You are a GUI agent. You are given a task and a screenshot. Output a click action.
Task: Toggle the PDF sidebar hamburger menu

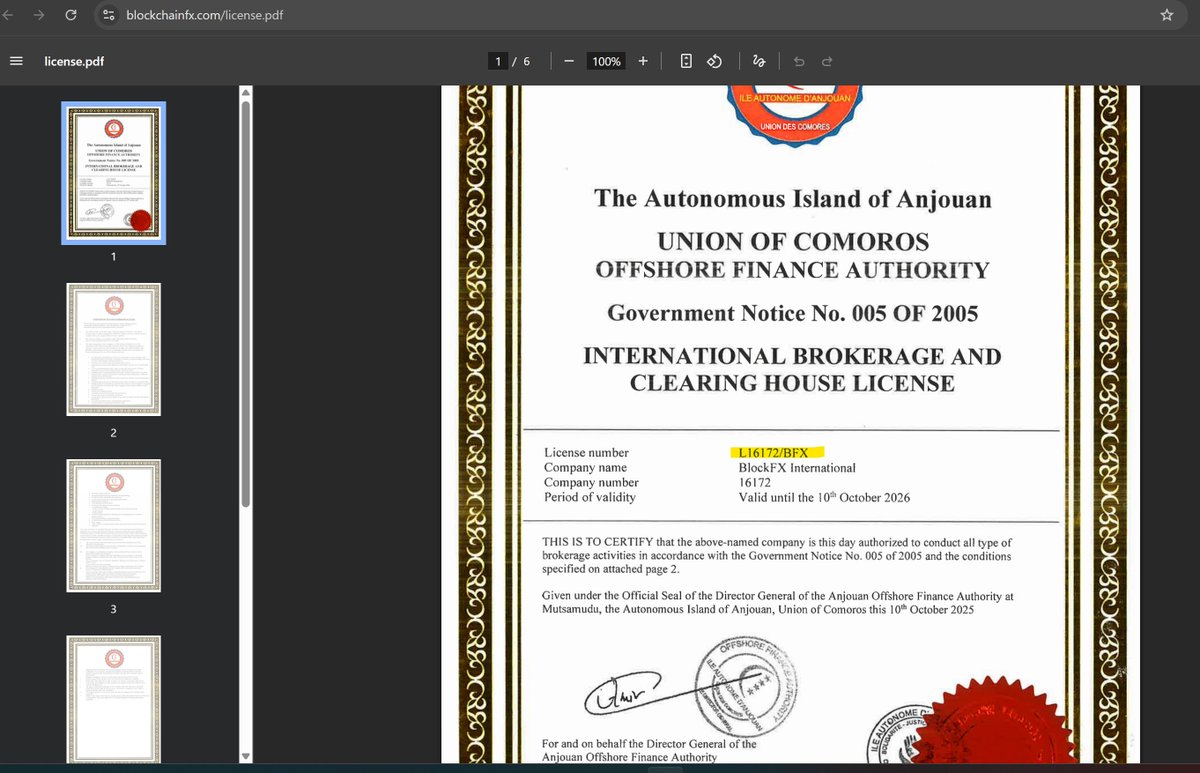16,61
